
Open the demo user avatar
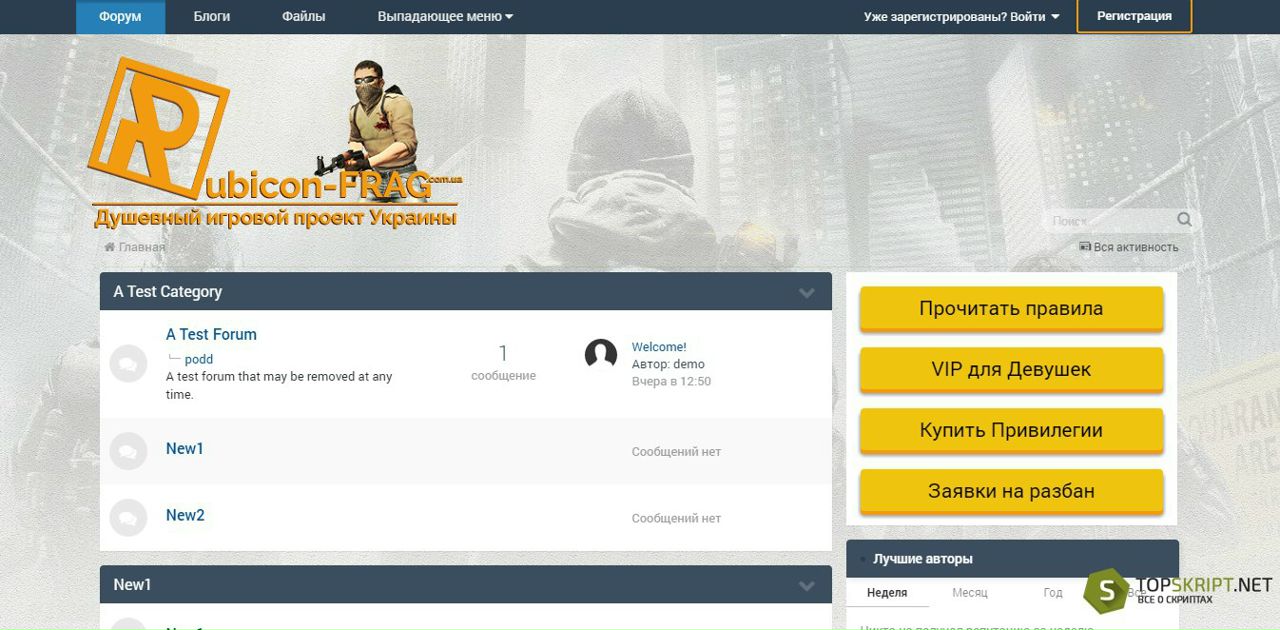pos(601,355)
